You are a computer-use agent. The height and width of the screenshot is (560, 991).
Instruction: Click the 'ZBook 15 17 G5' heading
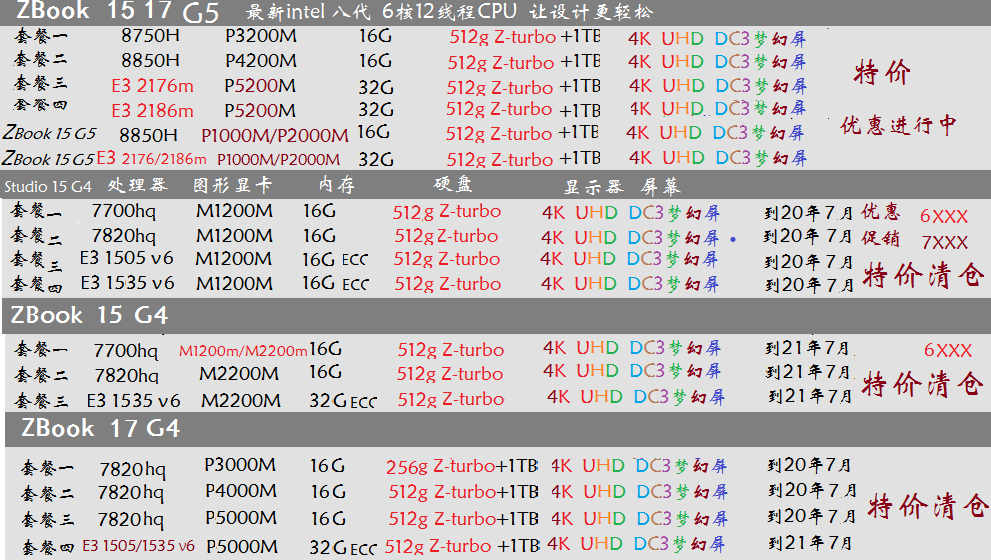[x=117, y=11]
